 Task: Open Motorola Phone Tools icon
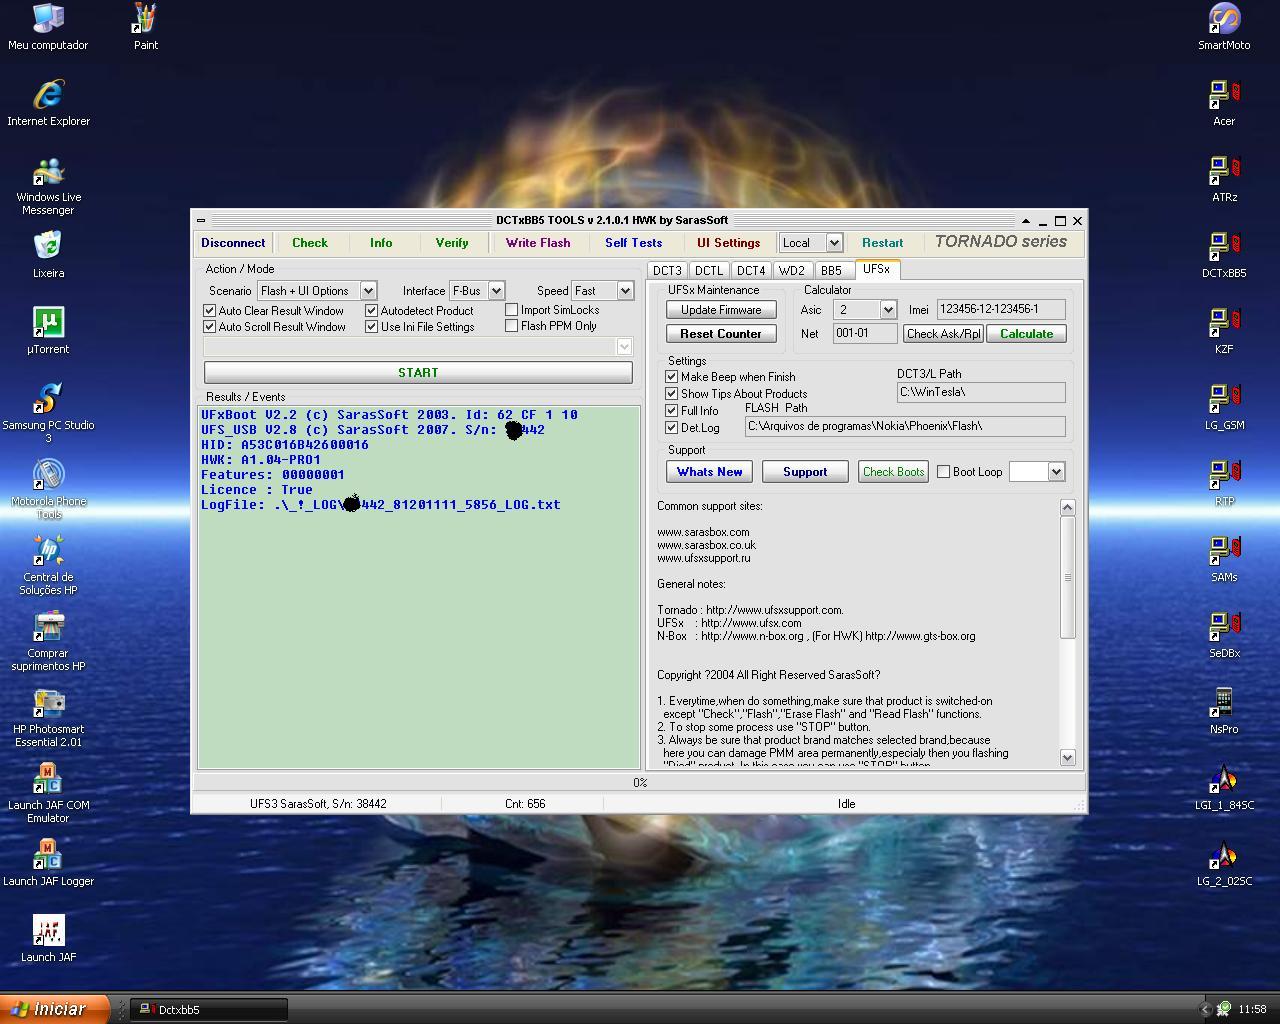(x=48, y=489)
